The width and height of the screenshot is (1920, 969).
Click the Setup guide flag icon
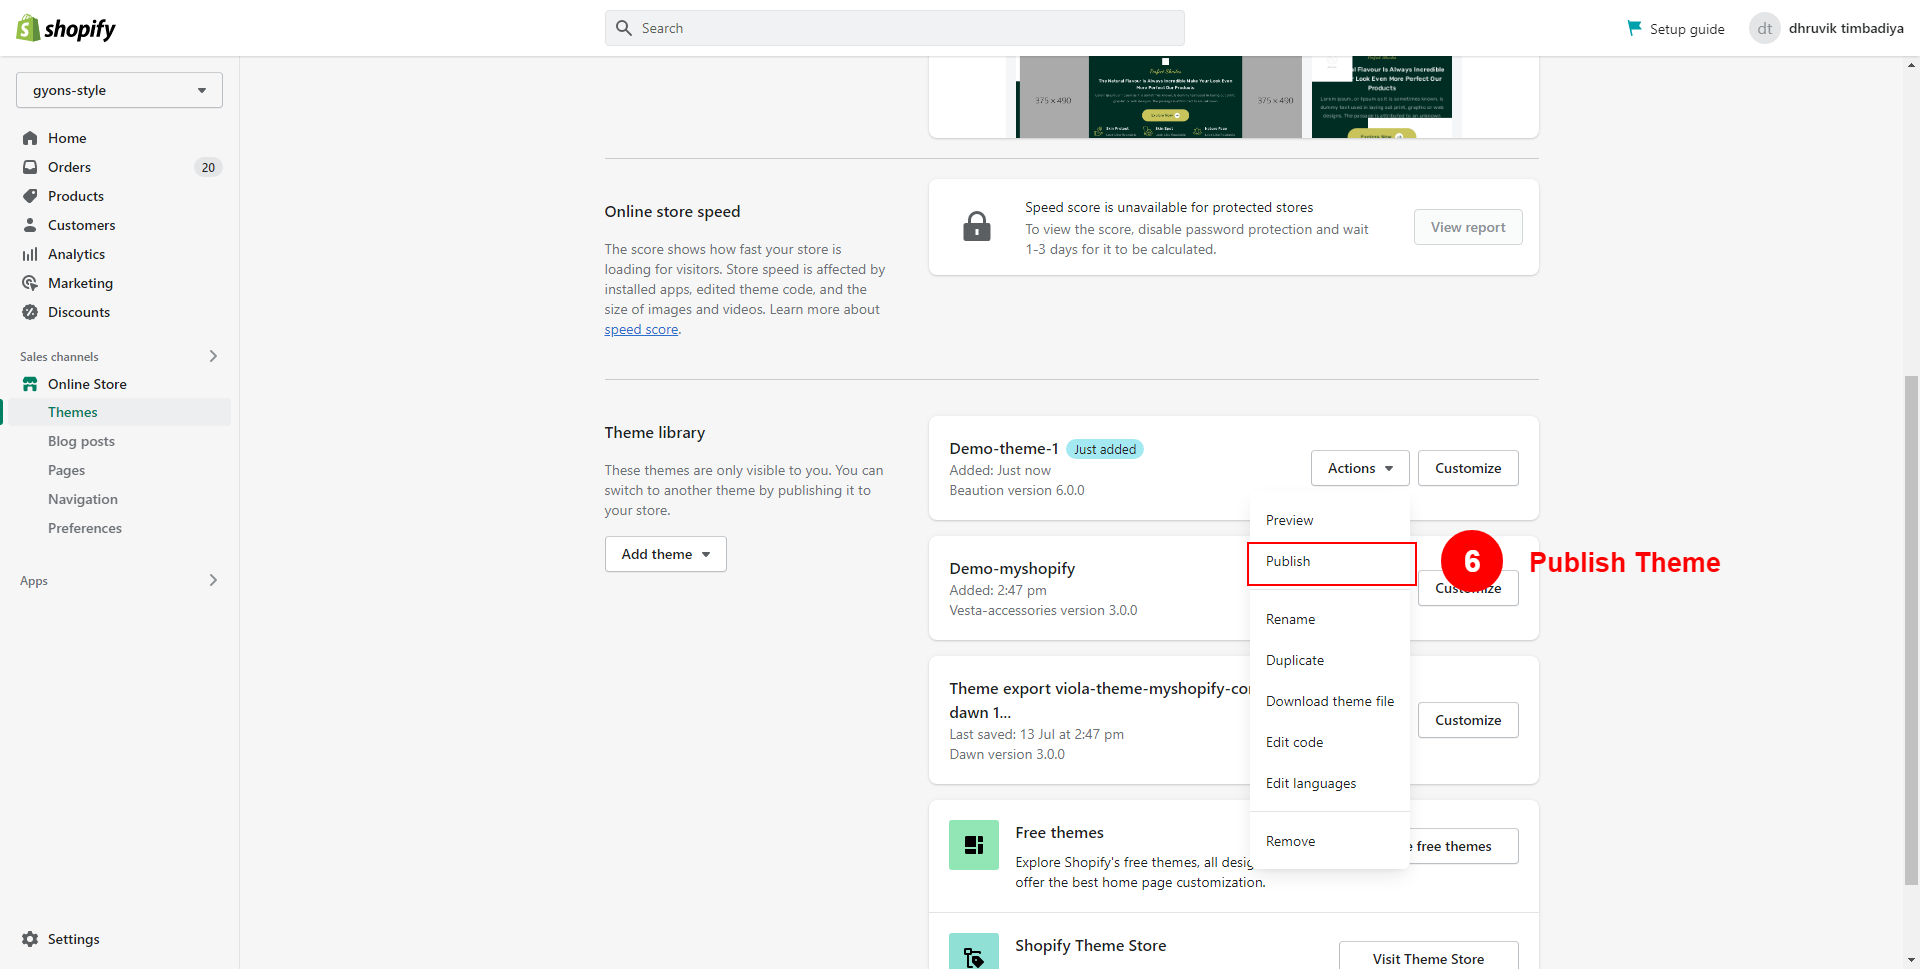point(1634,28)
